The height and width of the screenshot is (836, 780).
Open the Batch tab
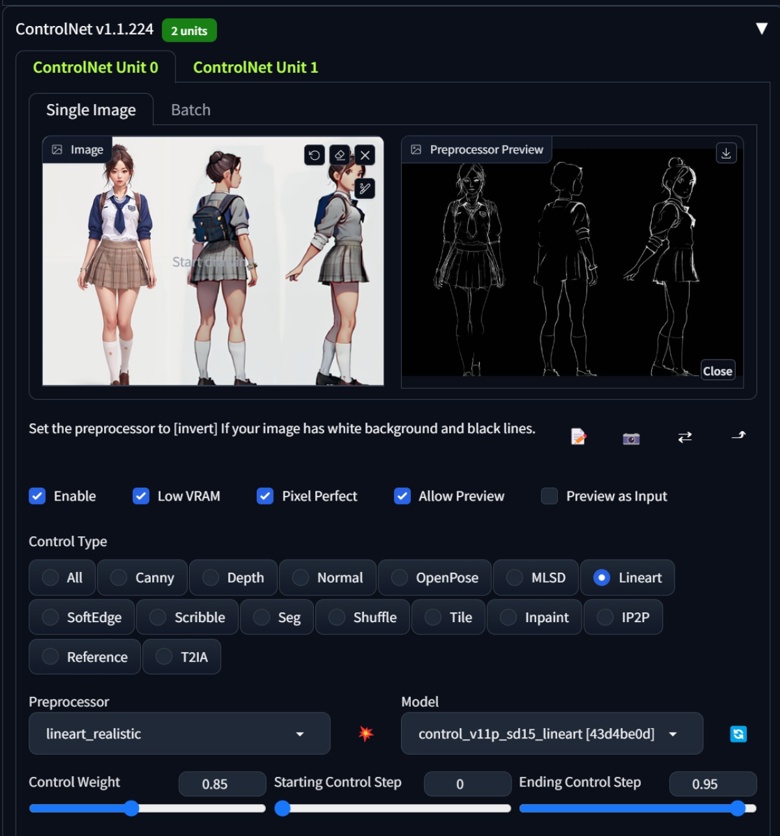pos(190,110)
